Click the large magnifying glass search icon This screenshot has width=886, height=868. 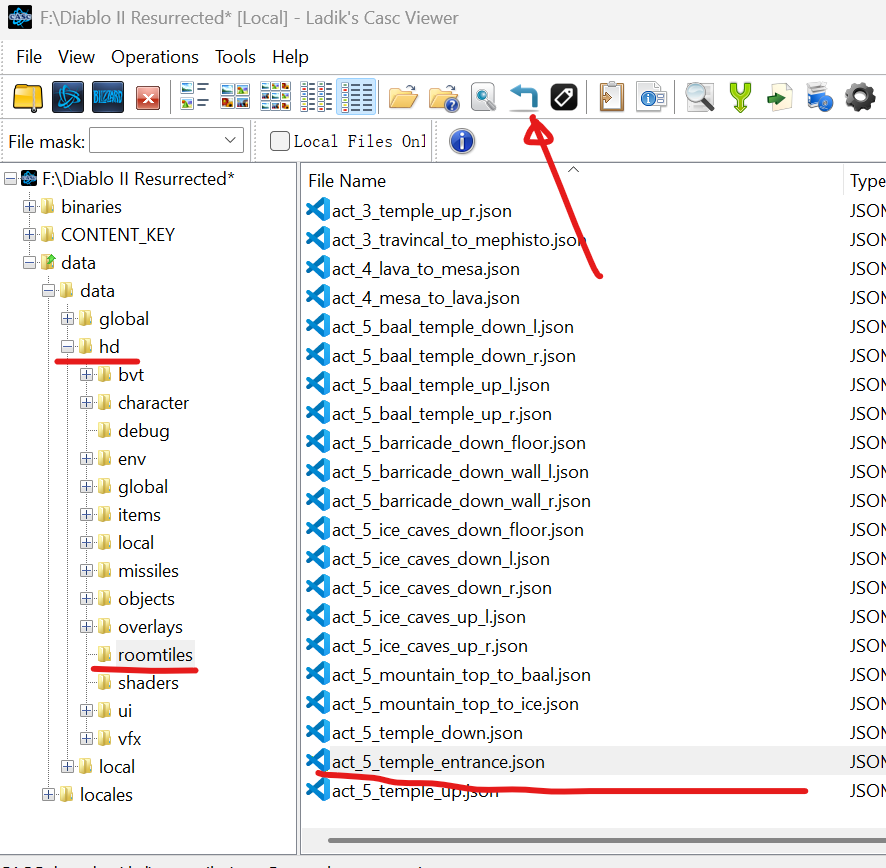700,97
